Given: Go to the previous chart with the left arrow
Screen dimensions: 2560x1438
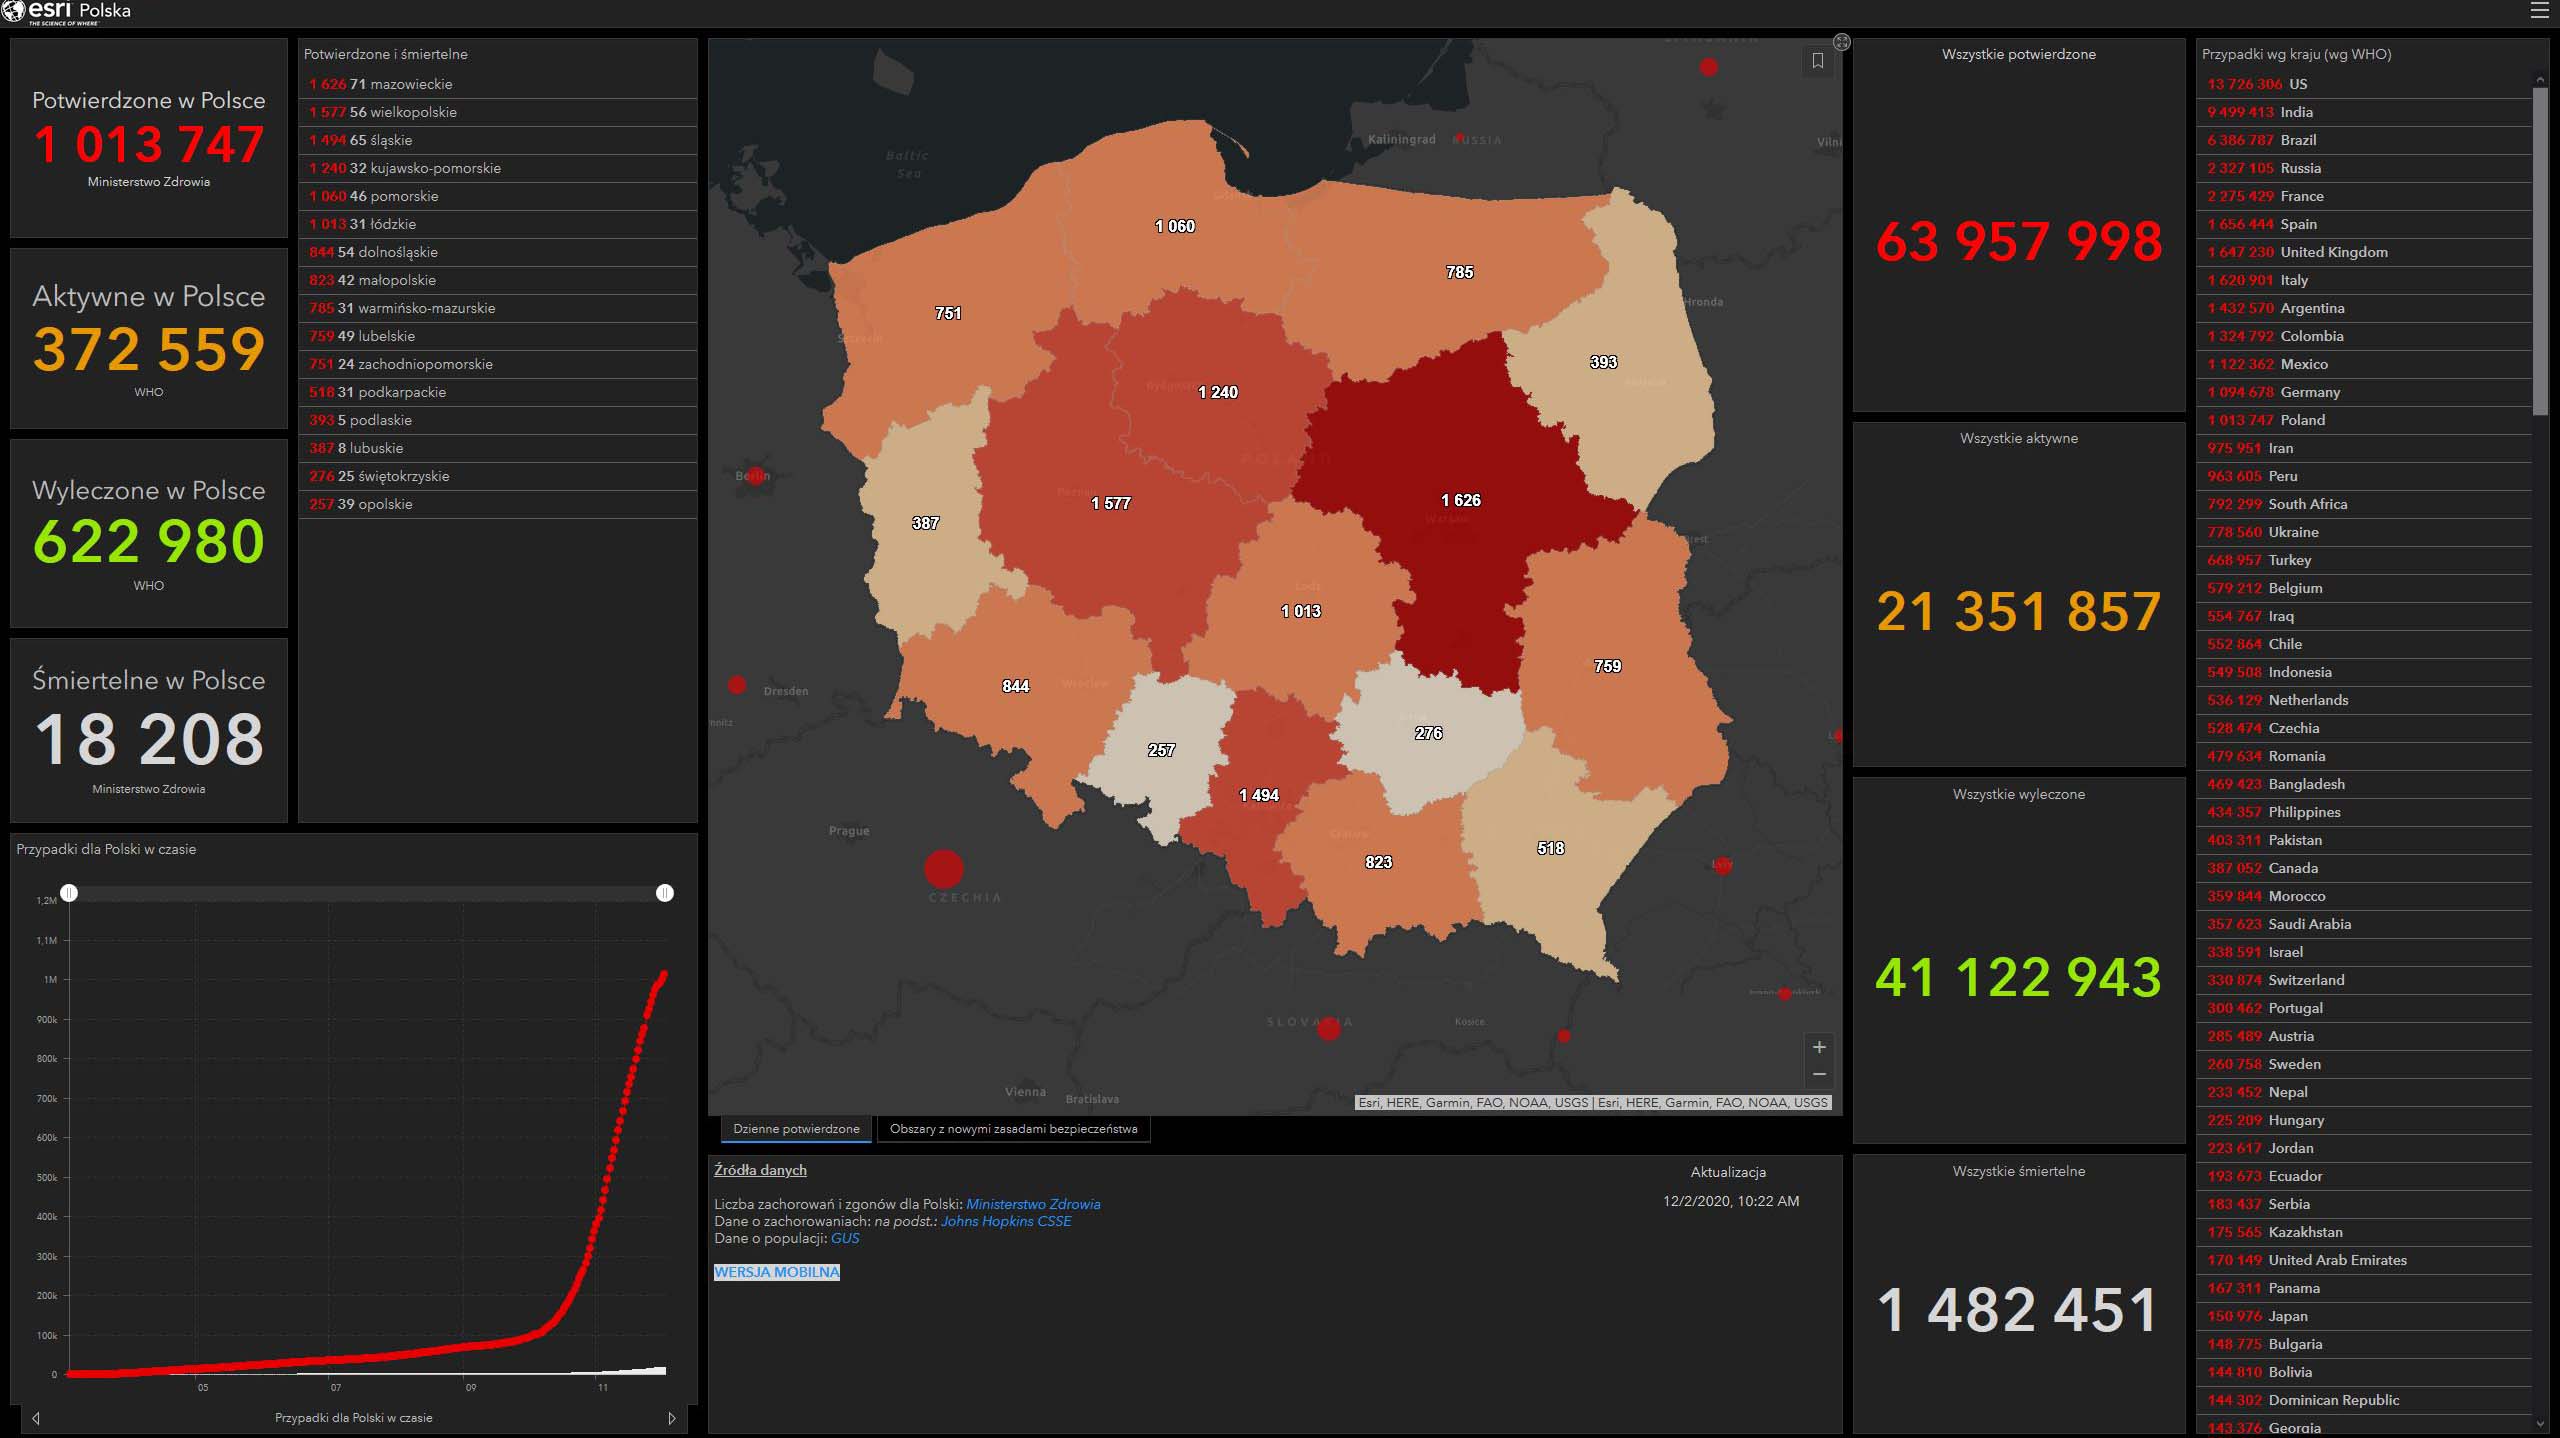Looking at the screenshot, I should [x=36, y=1418].
